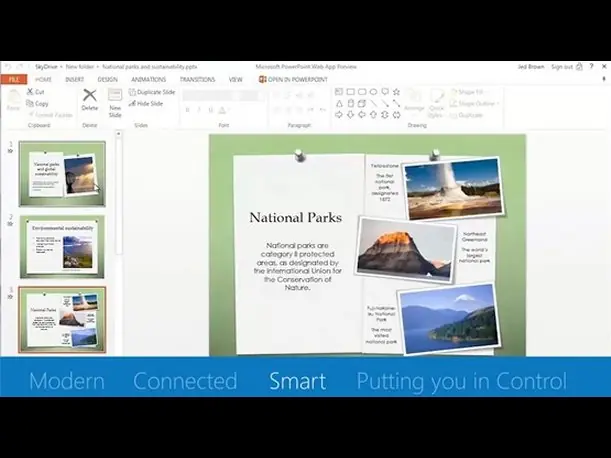Click the redo arrow in title bar
The height and width of the screenshot is (458, 611).
20,67
